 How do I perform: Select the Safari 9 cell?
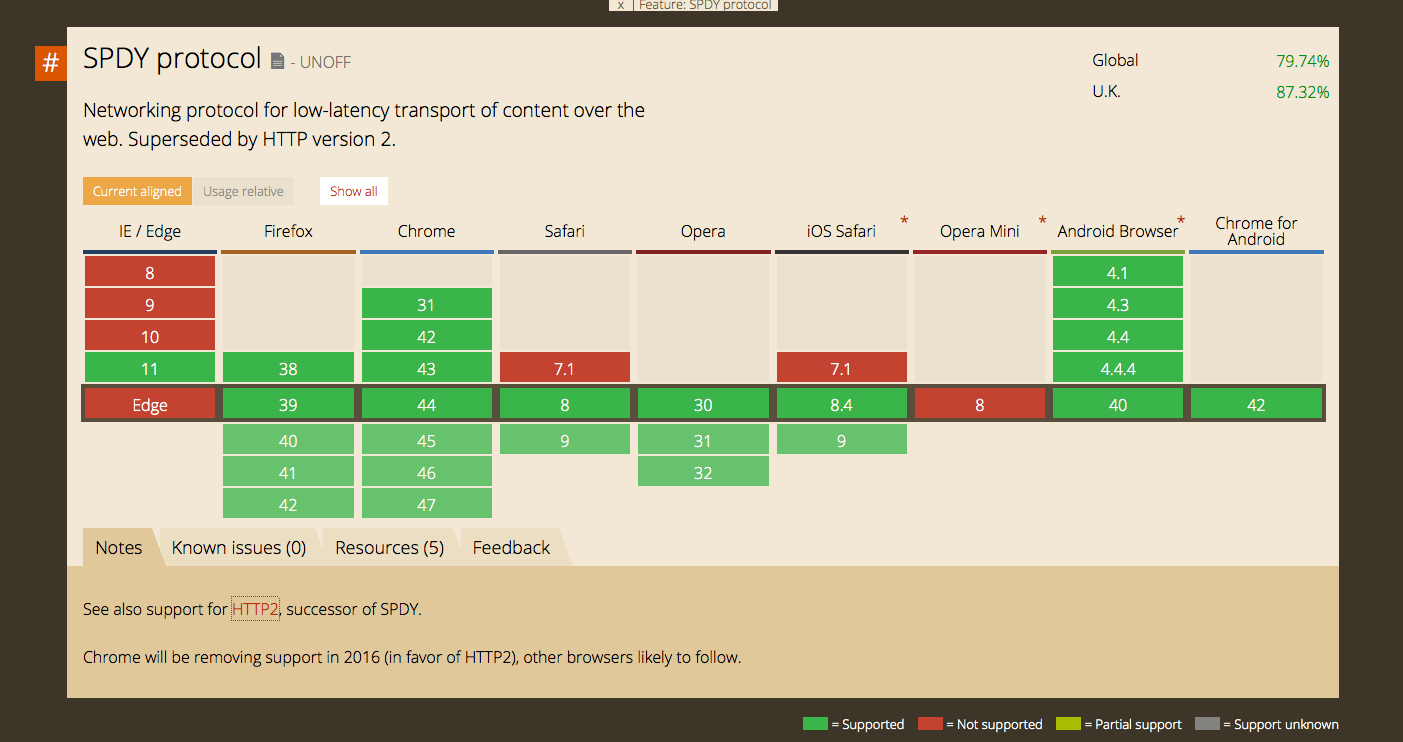[565, 440]
